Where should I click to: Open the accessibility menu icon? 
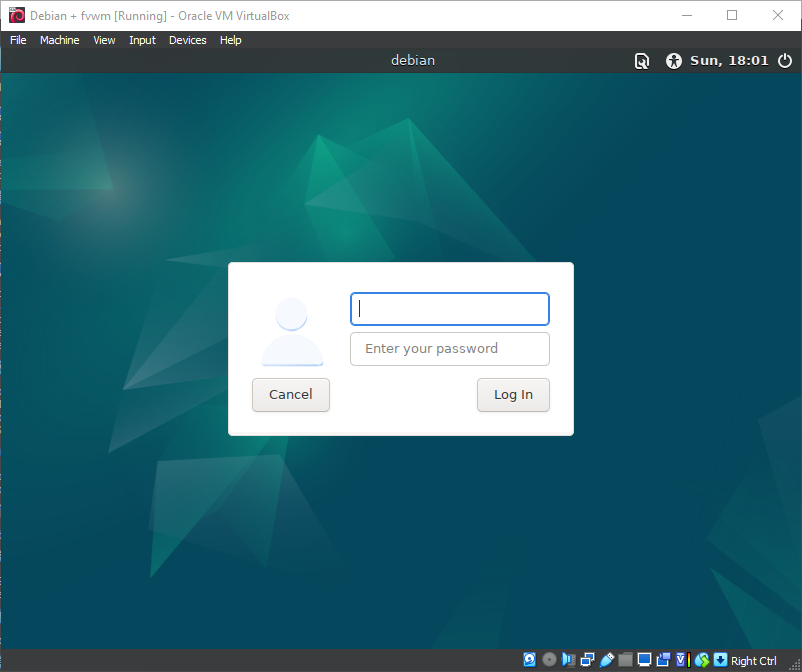(x=674, y=61)
